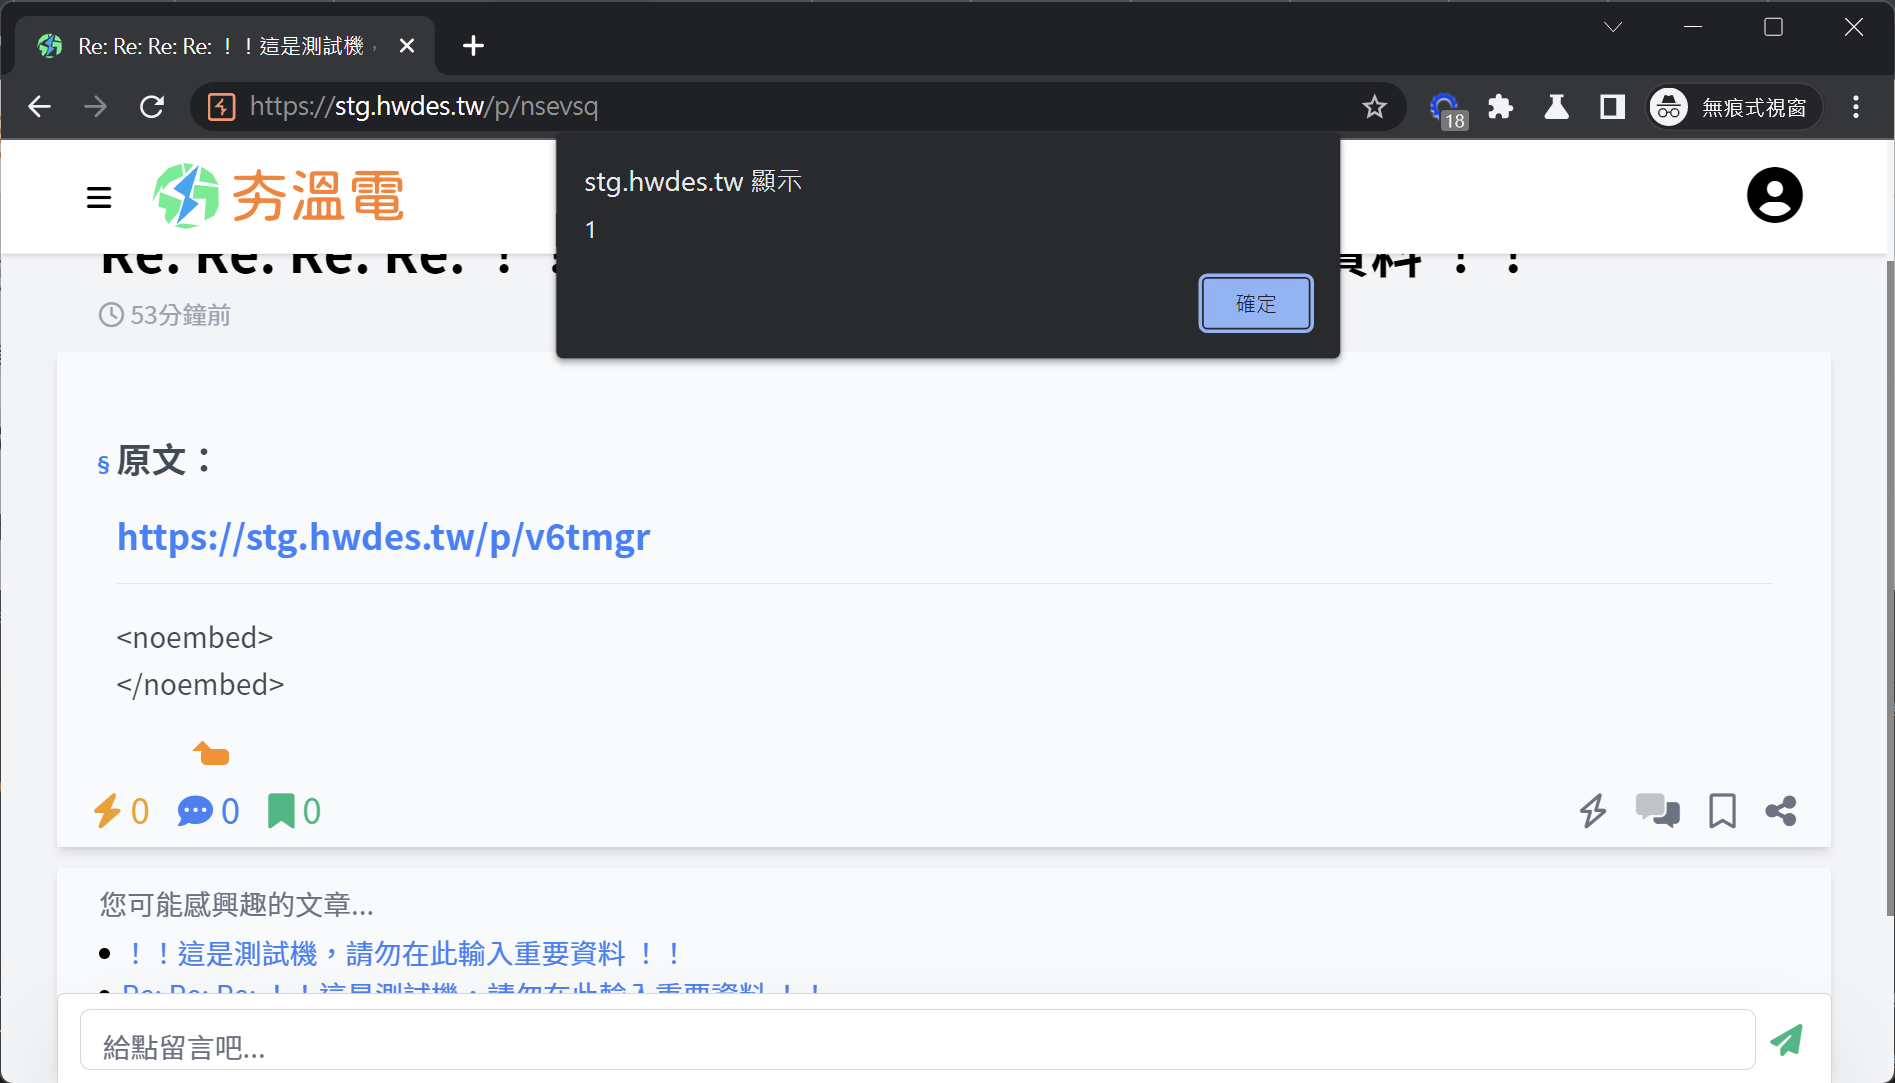Minimize the browser window

(x=1693, y=27)
